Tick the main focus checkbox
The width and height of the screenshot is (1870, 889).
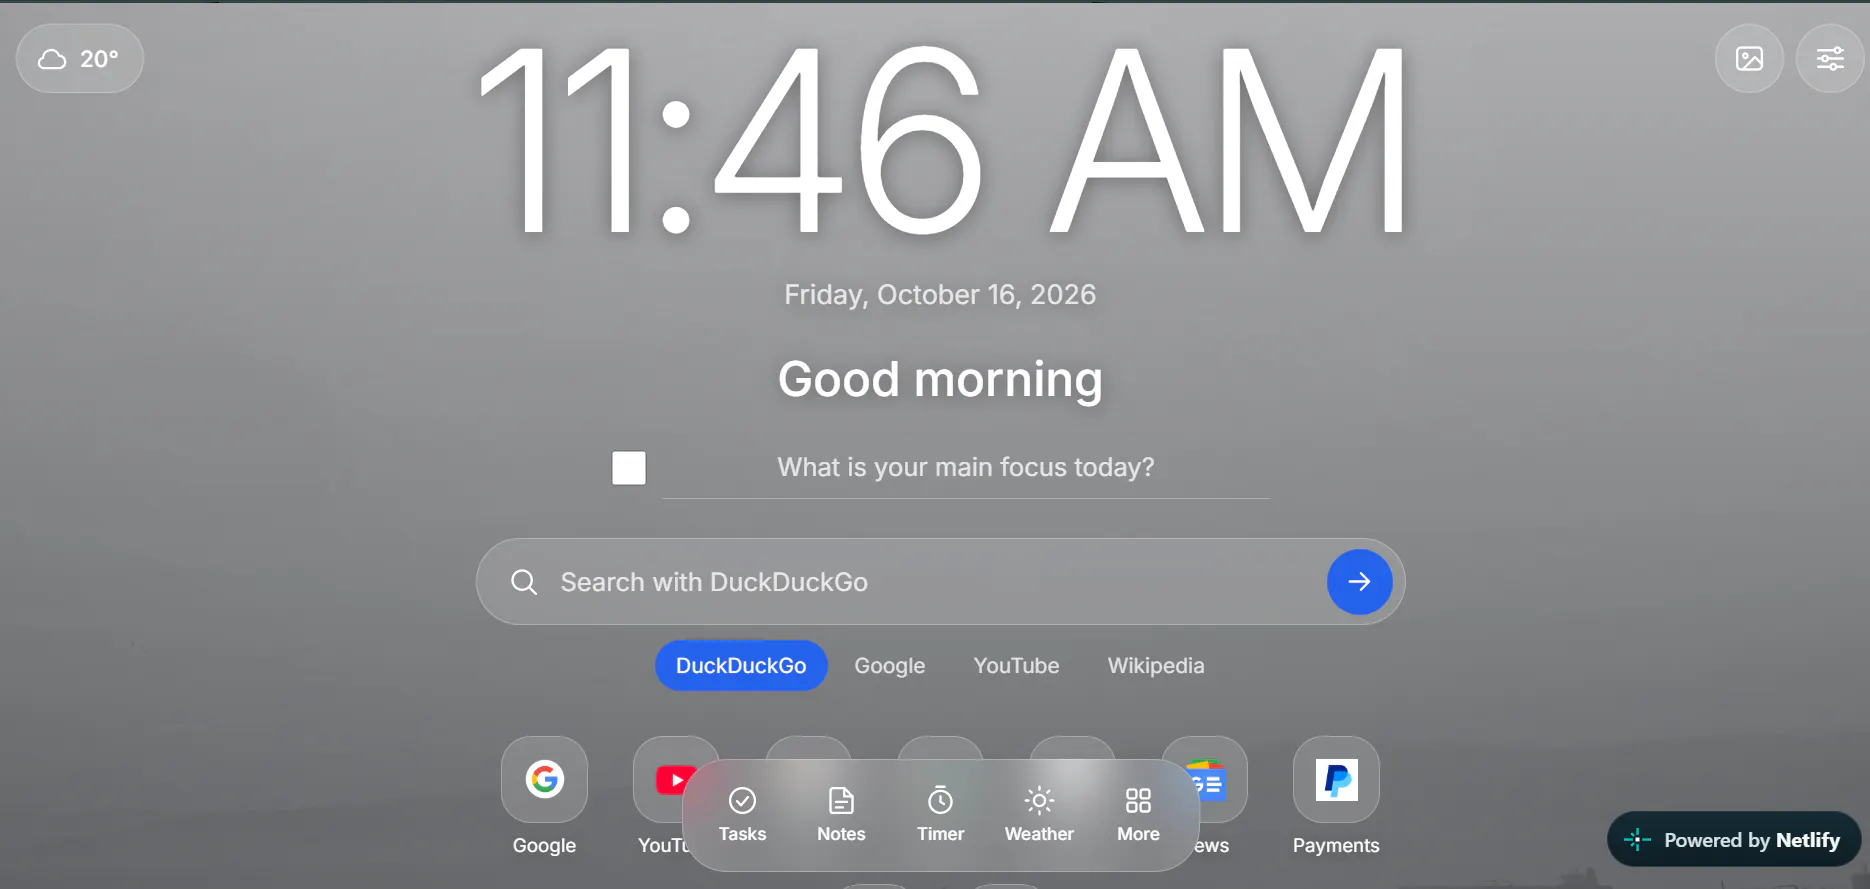click(629, 468)
